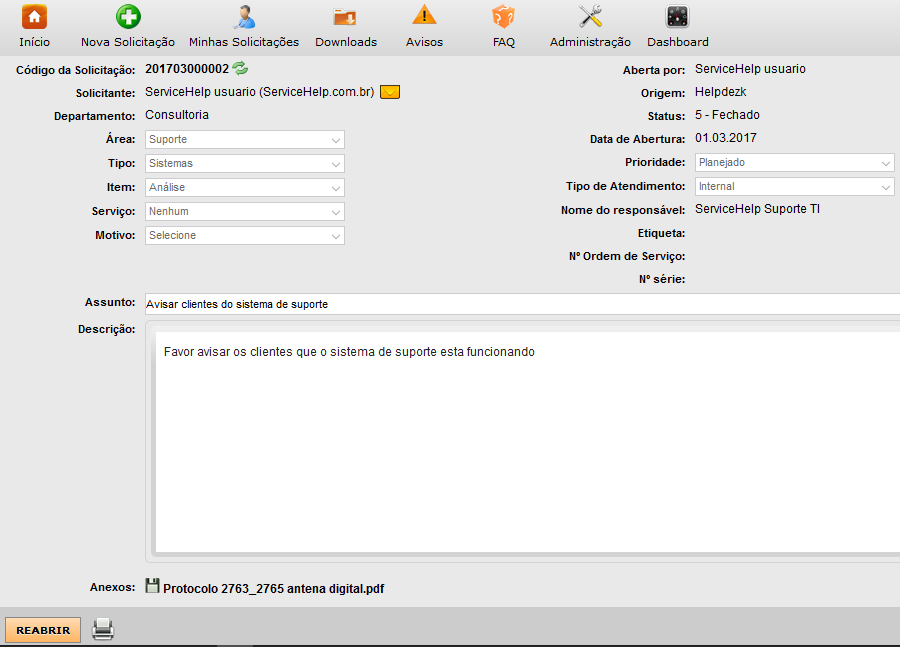The image size is (900, 647).
Task: Click the floppy disk icon beside attachment
Action: click(152, 587)
